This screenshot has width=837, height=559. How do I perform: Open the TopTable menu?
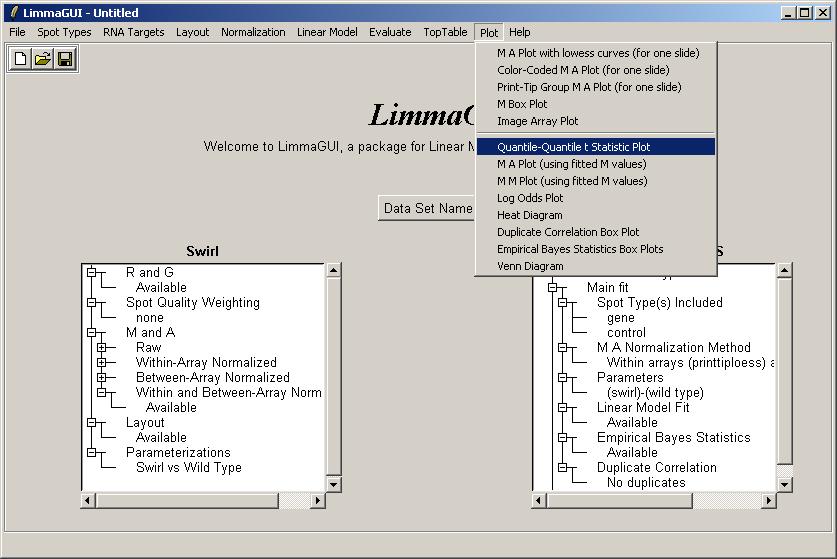[x=444, y=32]
